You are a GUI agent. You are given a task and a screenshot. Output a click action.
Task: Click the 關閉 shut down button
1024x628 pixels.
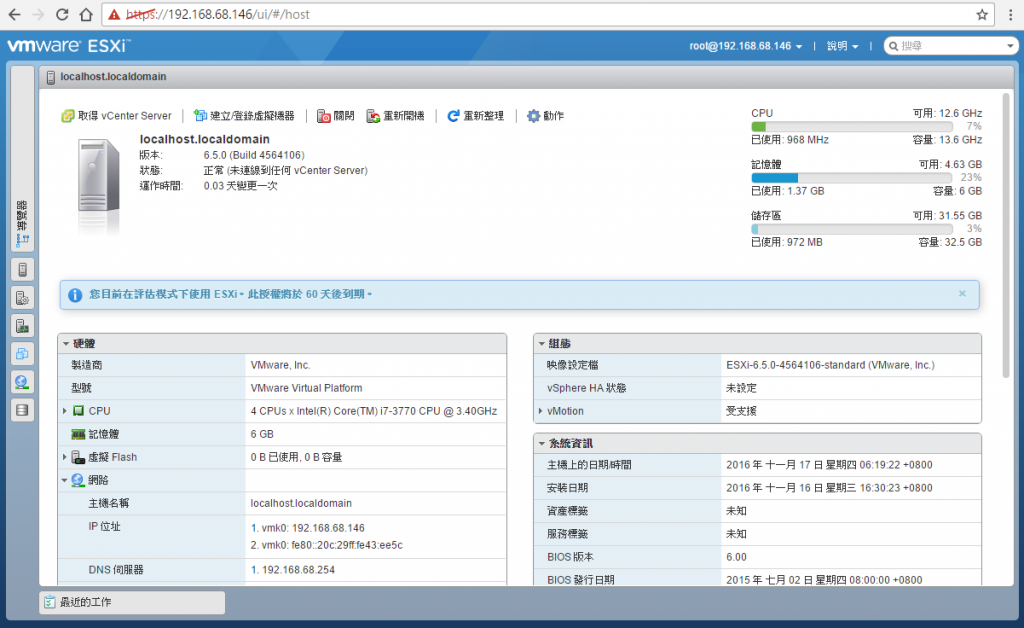coord(336,116)
